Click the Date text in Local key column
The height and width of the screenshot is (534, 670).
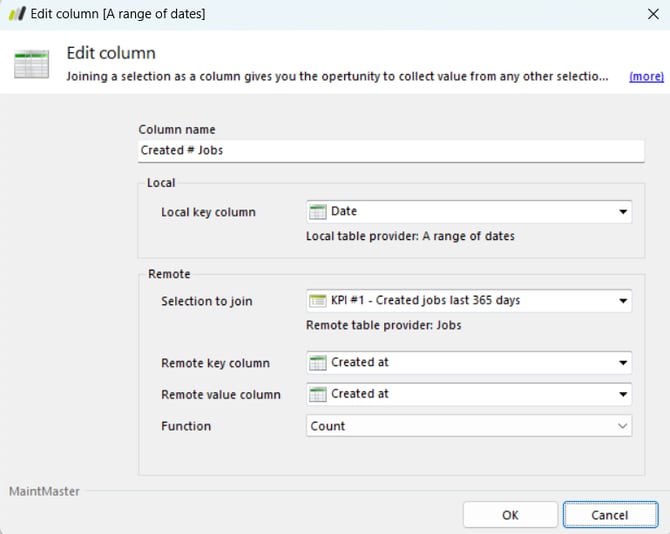[x=344, y=212]
